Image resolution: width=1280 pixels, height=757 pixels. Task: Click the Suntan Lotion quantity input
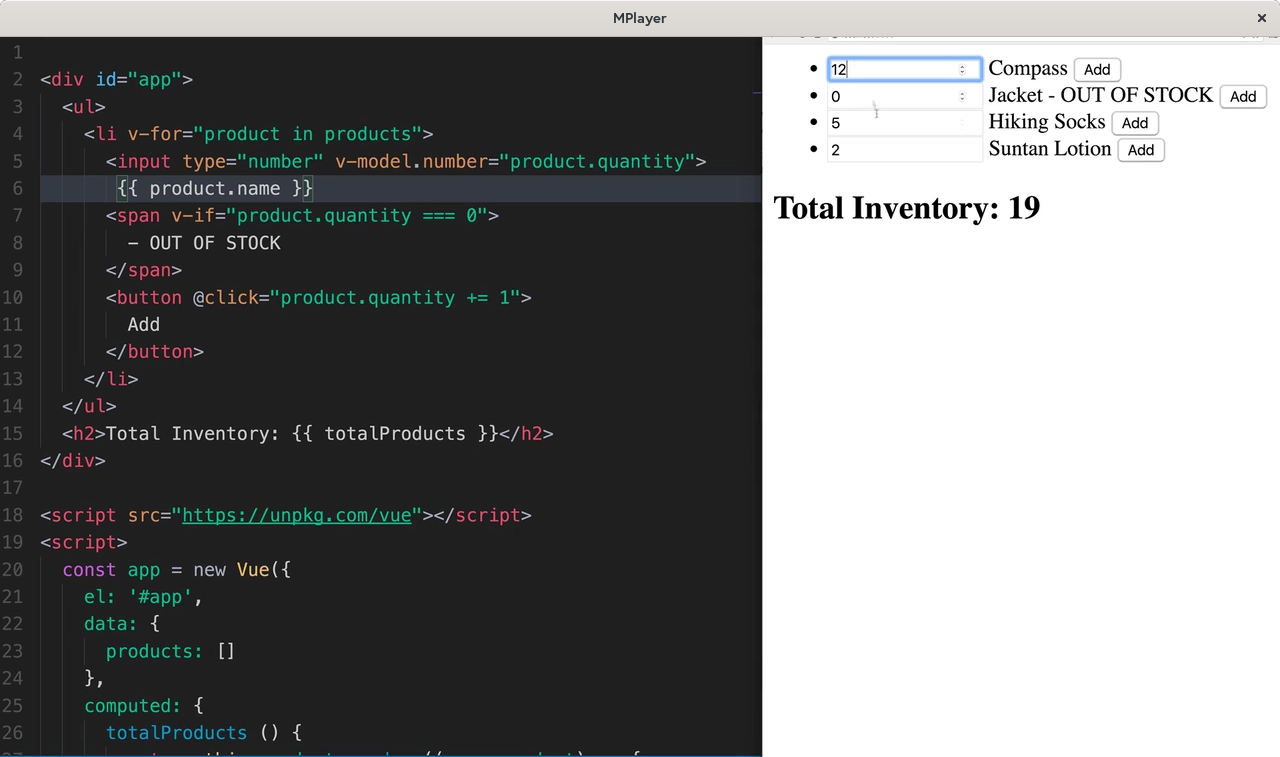904,150
